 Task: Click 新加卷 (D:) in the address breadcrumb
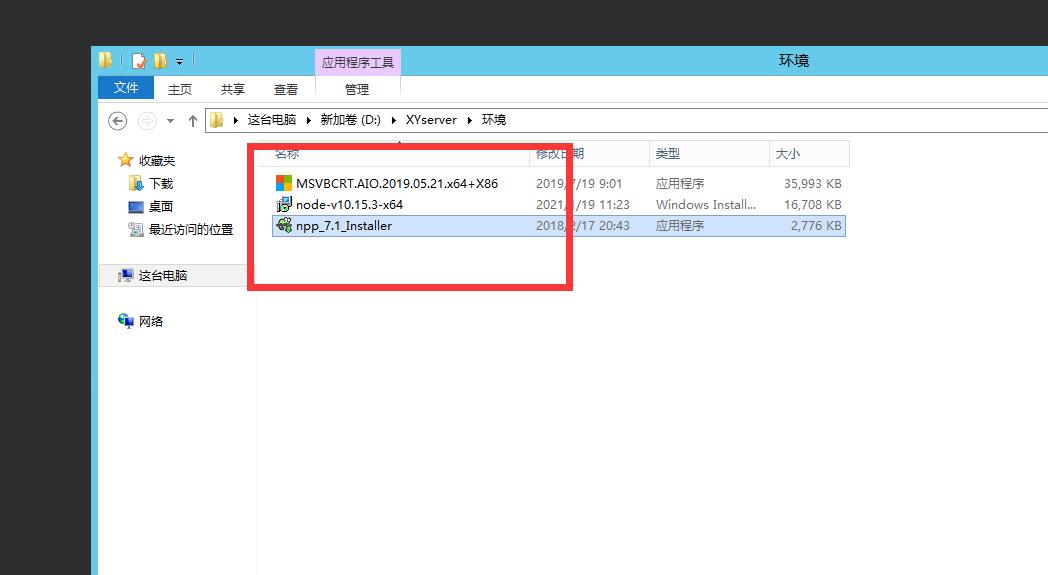350,120
